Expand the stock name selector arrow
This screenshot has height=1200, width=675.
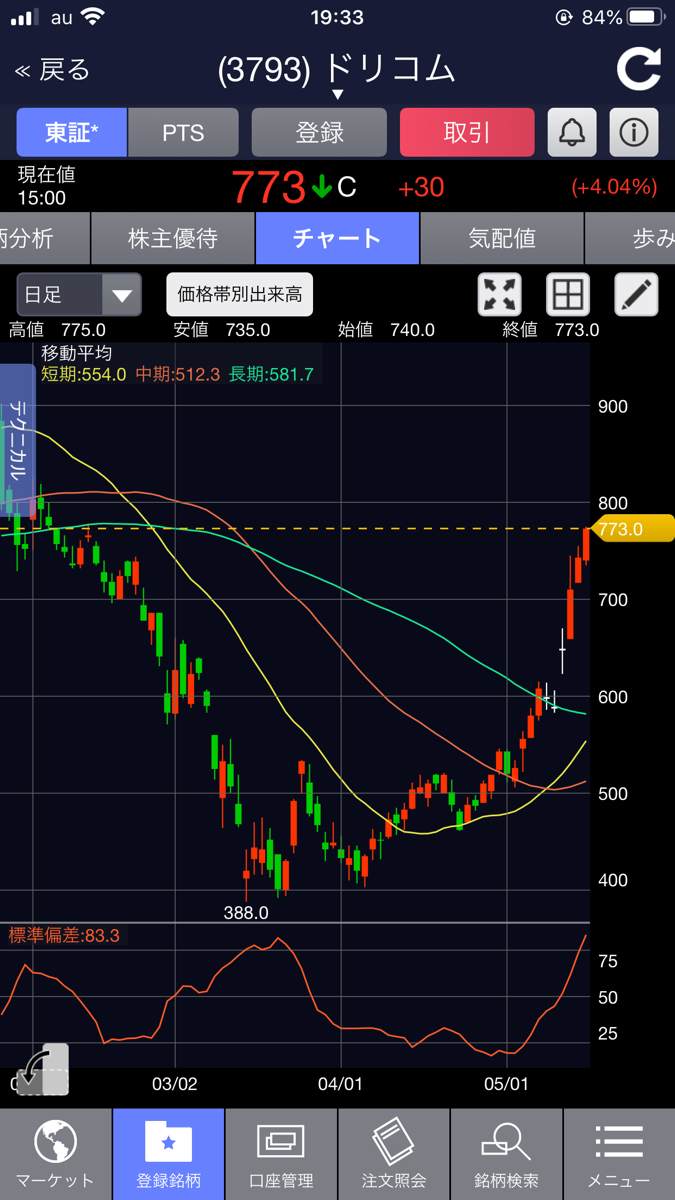(337, 94)
